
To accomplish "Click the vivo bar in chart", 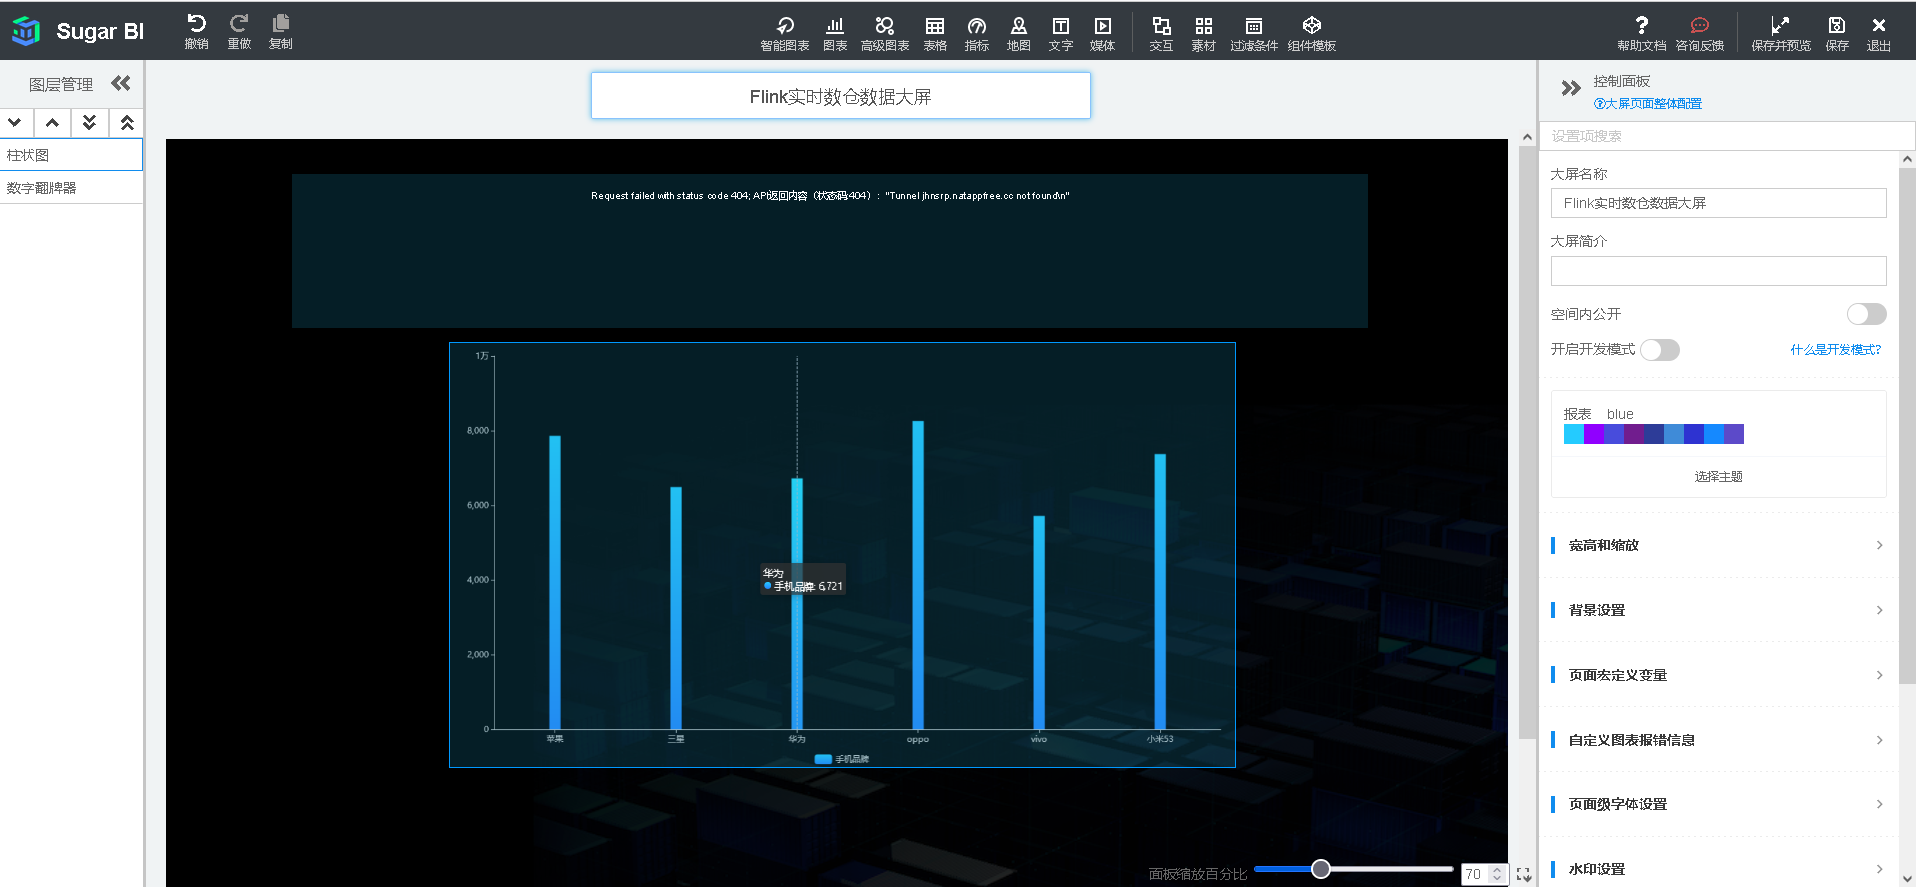I will [1039, 622].
